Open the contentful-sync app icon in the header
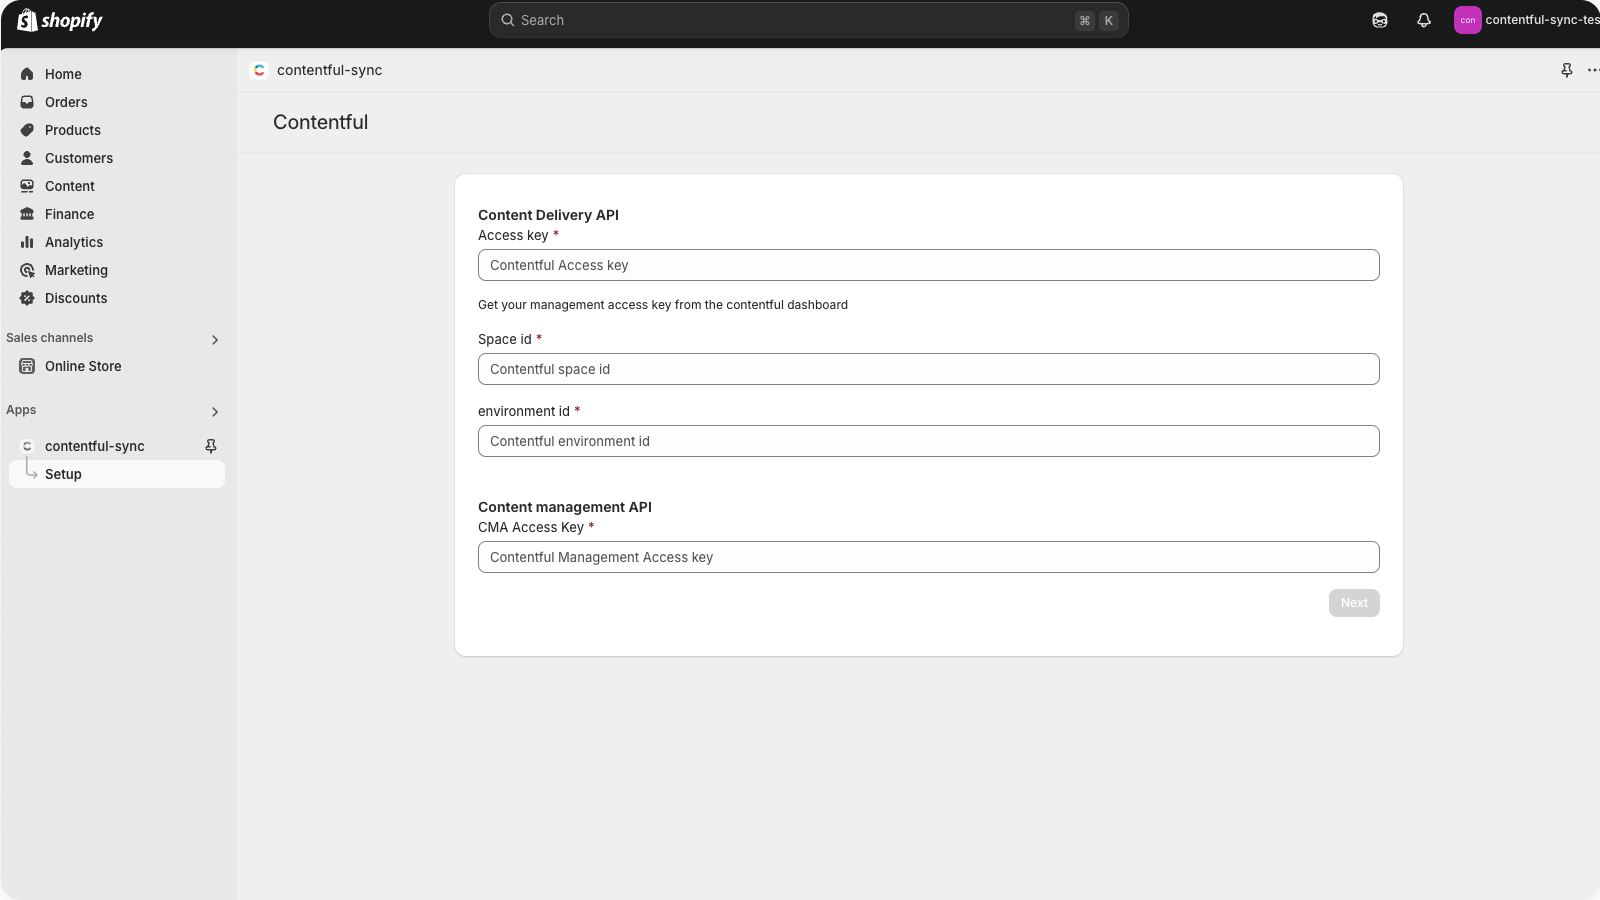This screenshot has height=900, width=1600. point(259,70)
